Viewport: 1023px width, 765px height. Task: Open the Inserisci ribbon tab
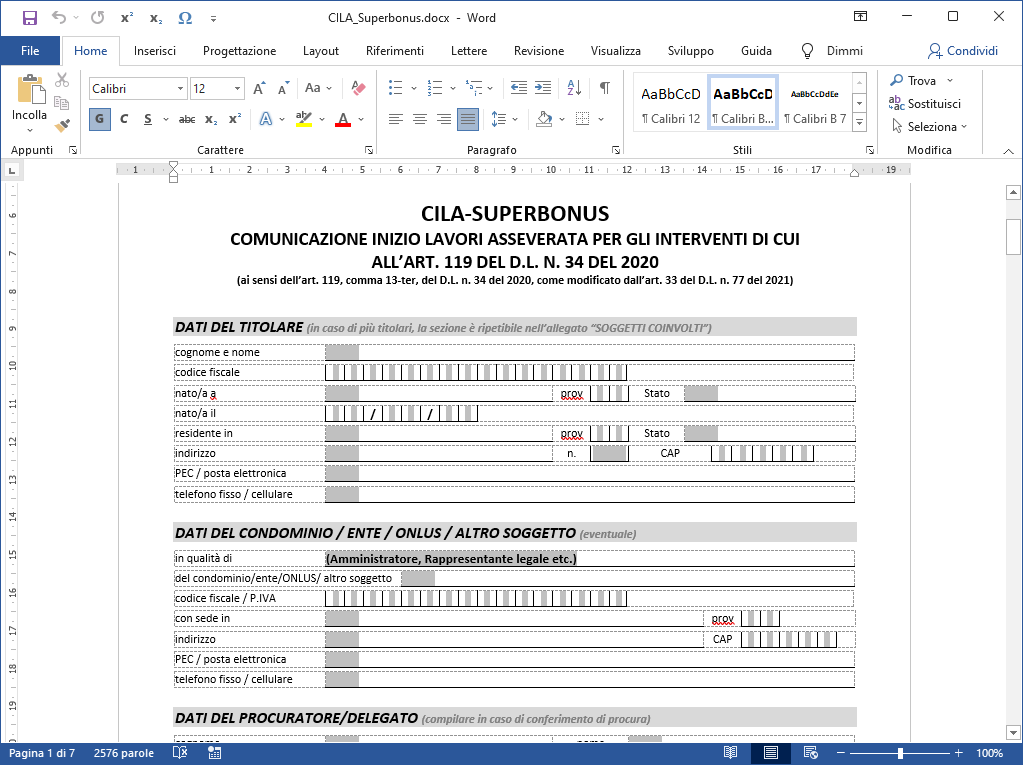[155, 51]
